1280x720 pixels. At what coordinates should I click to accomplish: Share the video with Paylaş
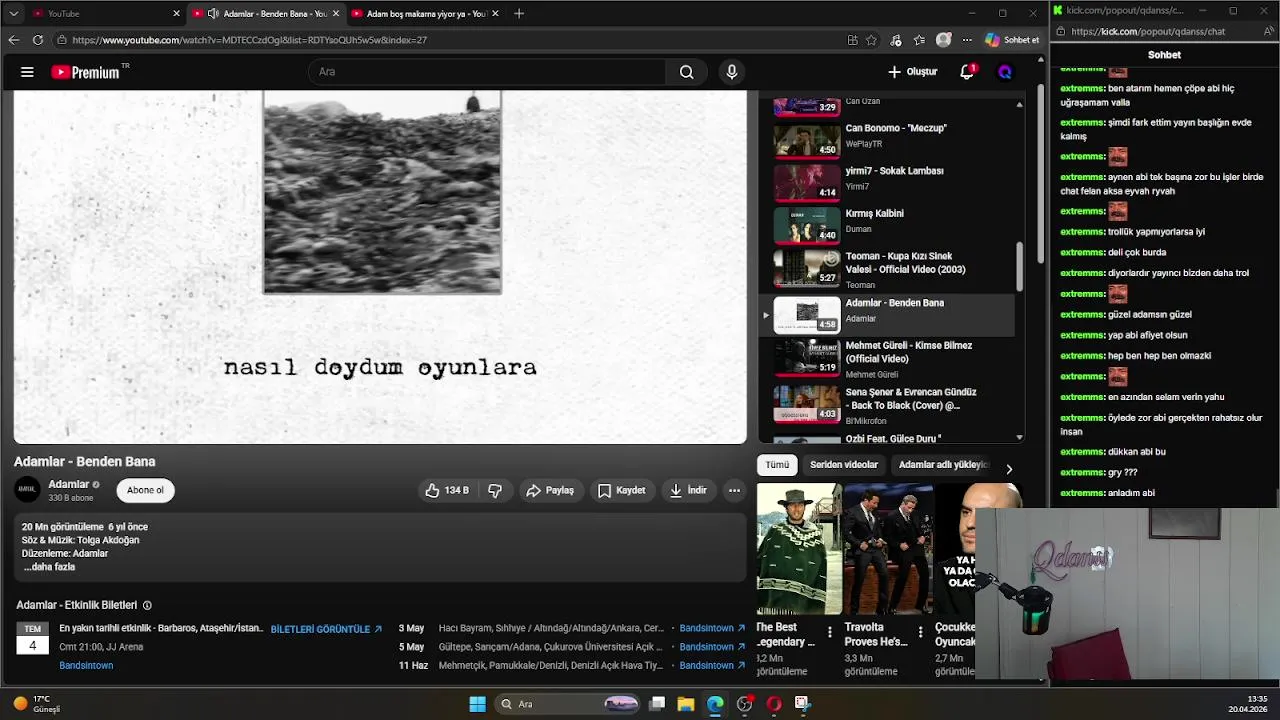(550, 490)
